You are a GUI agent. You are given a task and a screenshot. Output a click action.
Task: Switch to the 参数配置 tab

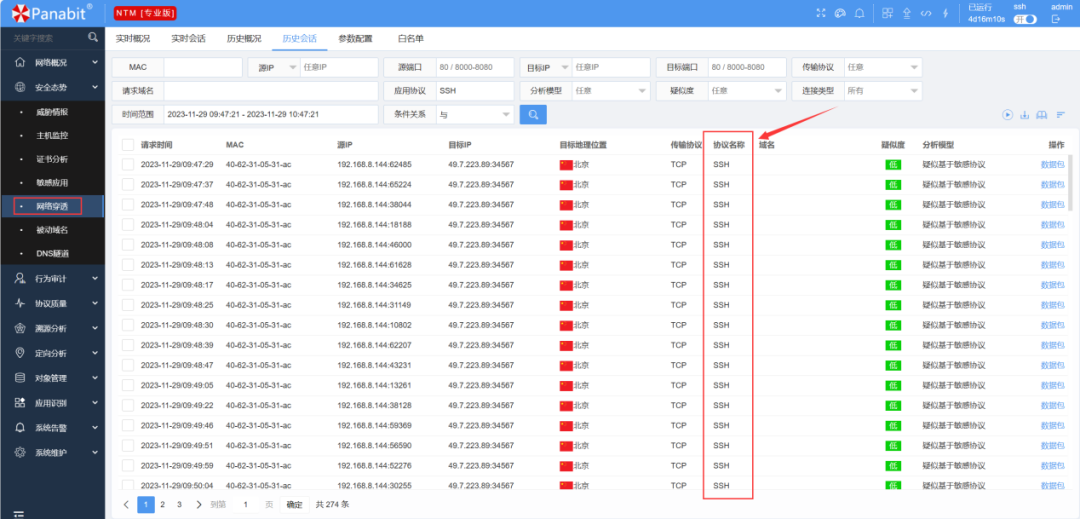[x=355, y=39]
